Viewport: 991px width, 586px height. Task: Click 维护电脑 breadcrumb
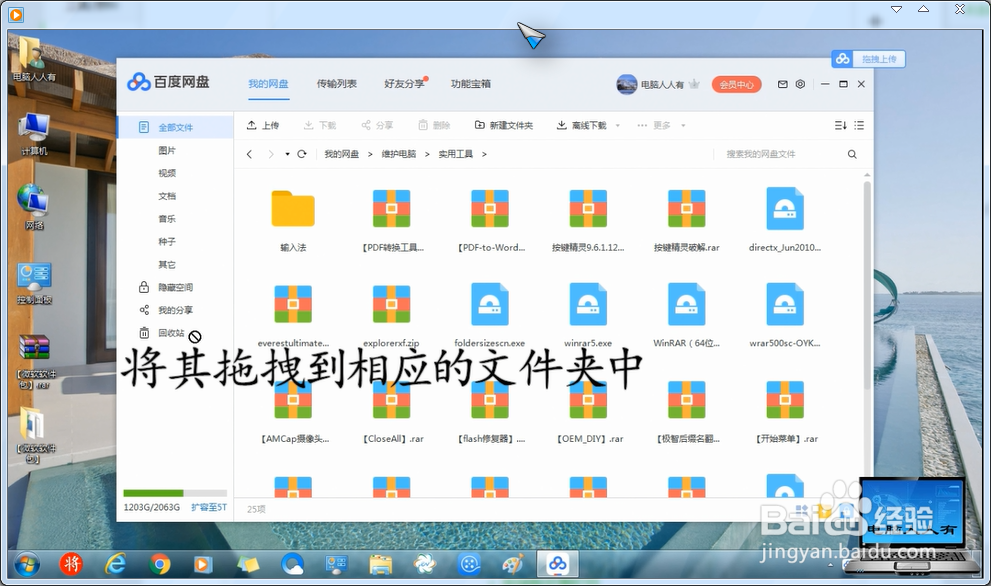[x=399, y=154]
